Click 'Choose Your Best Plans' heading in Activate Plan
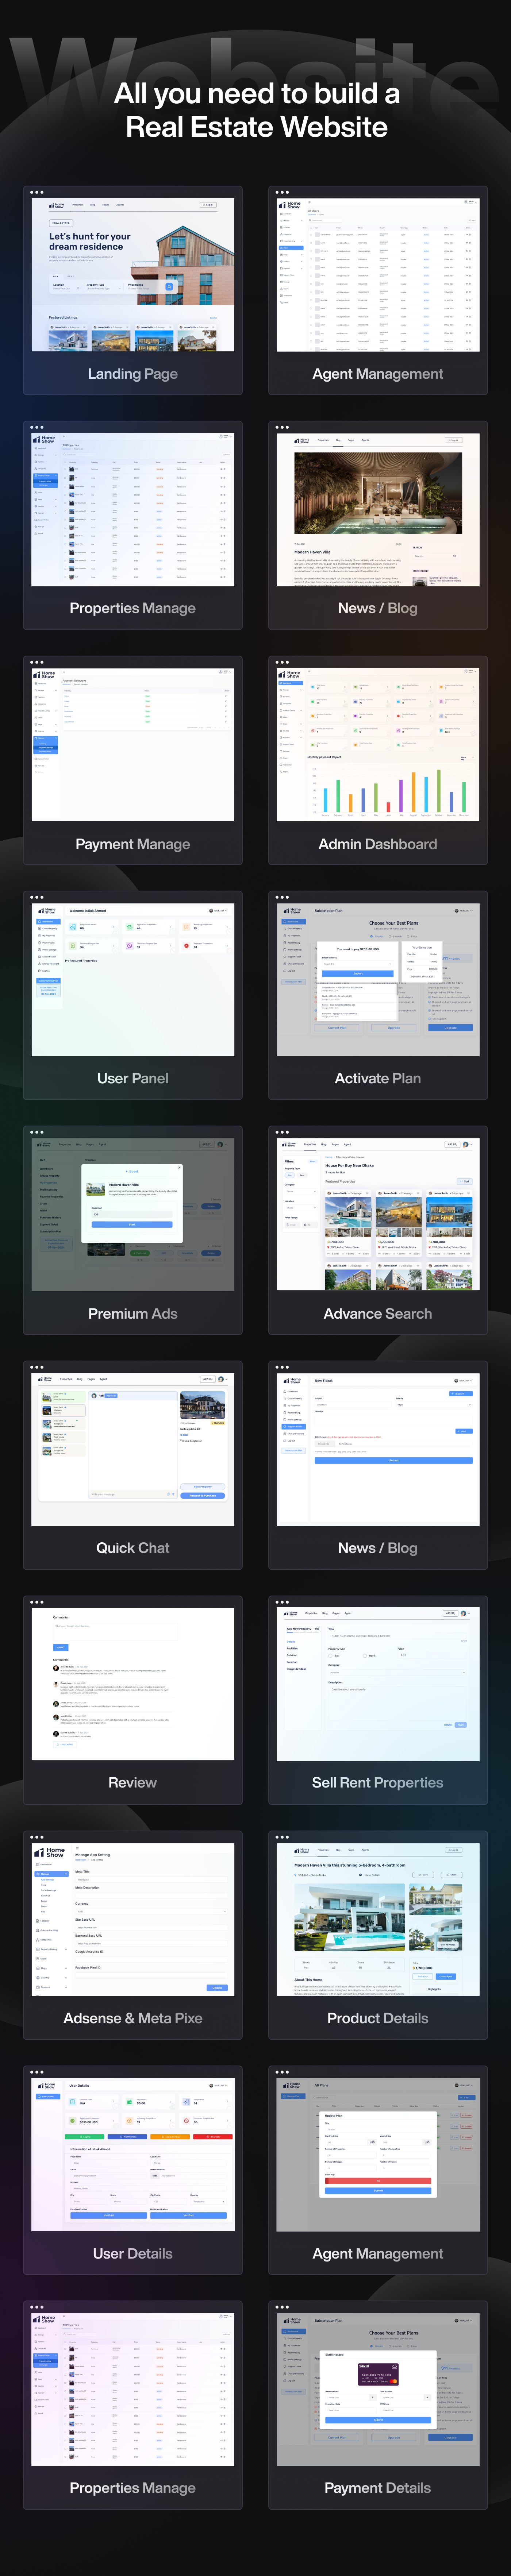 [x=394, y=923]
